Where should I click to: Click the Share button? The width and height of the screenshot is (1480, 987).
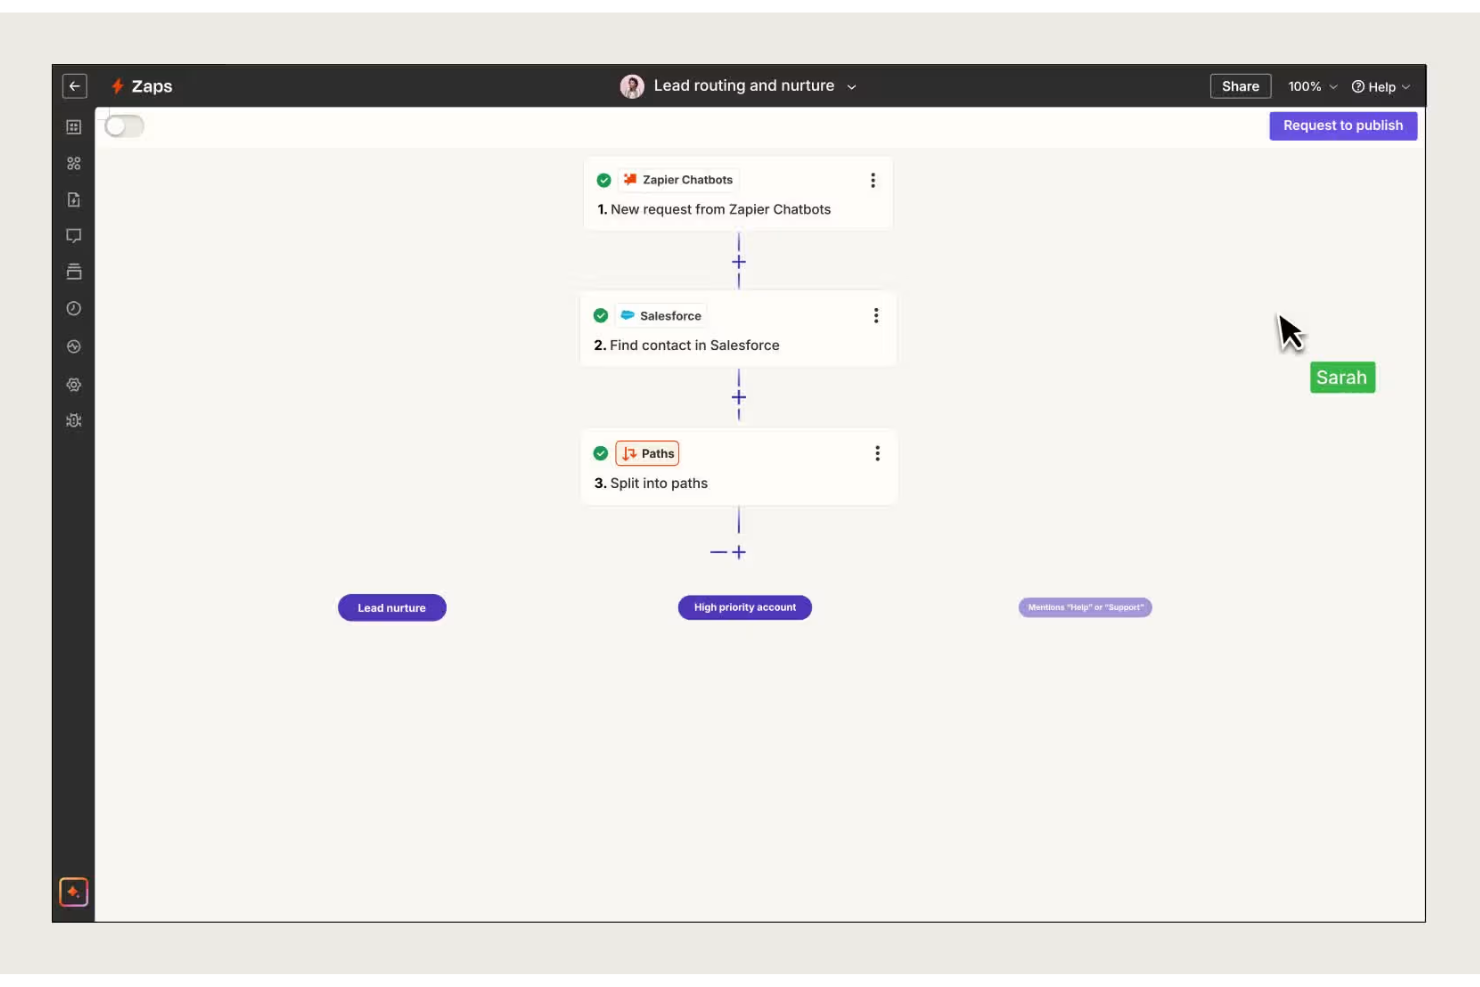pyautogui.click(x=1240, y=86)
